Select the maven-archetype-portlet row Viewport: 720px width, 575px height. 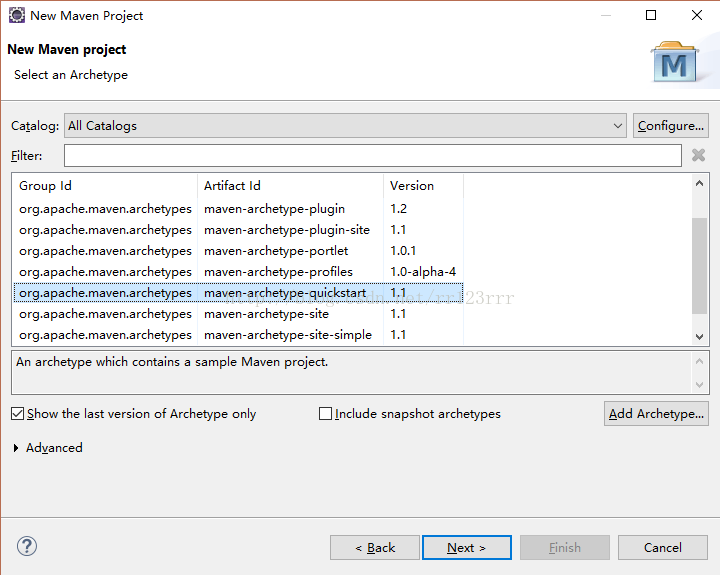click(x=238, y=251)
